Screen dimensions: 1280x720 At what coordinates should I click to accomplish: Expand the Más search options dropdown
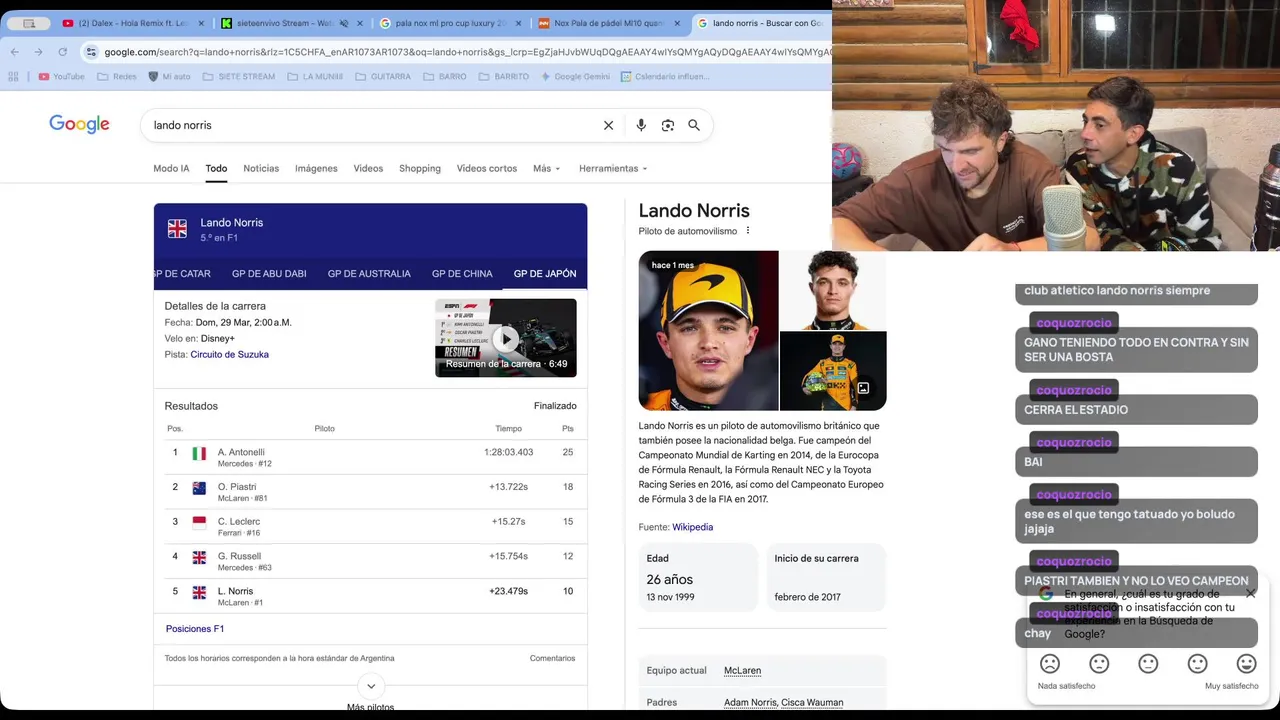[547, 168]
